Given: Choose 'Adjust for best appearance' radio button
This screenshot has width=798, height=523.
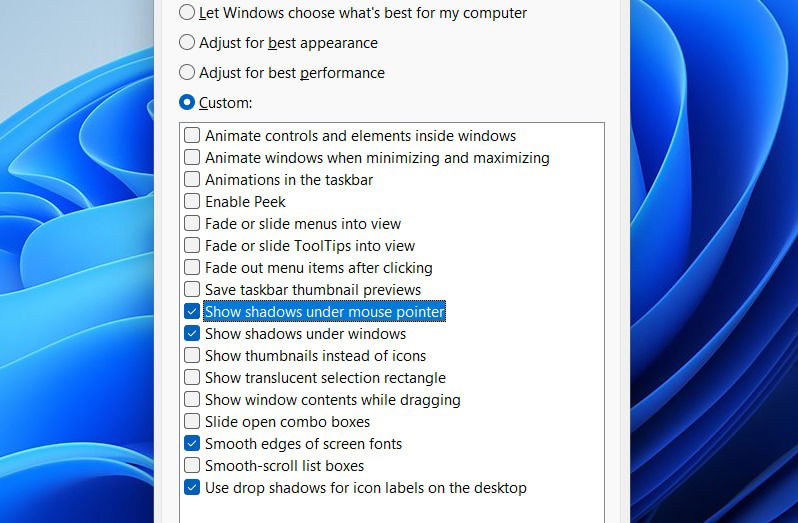Looking at the screenshot, I should (187, 43).
